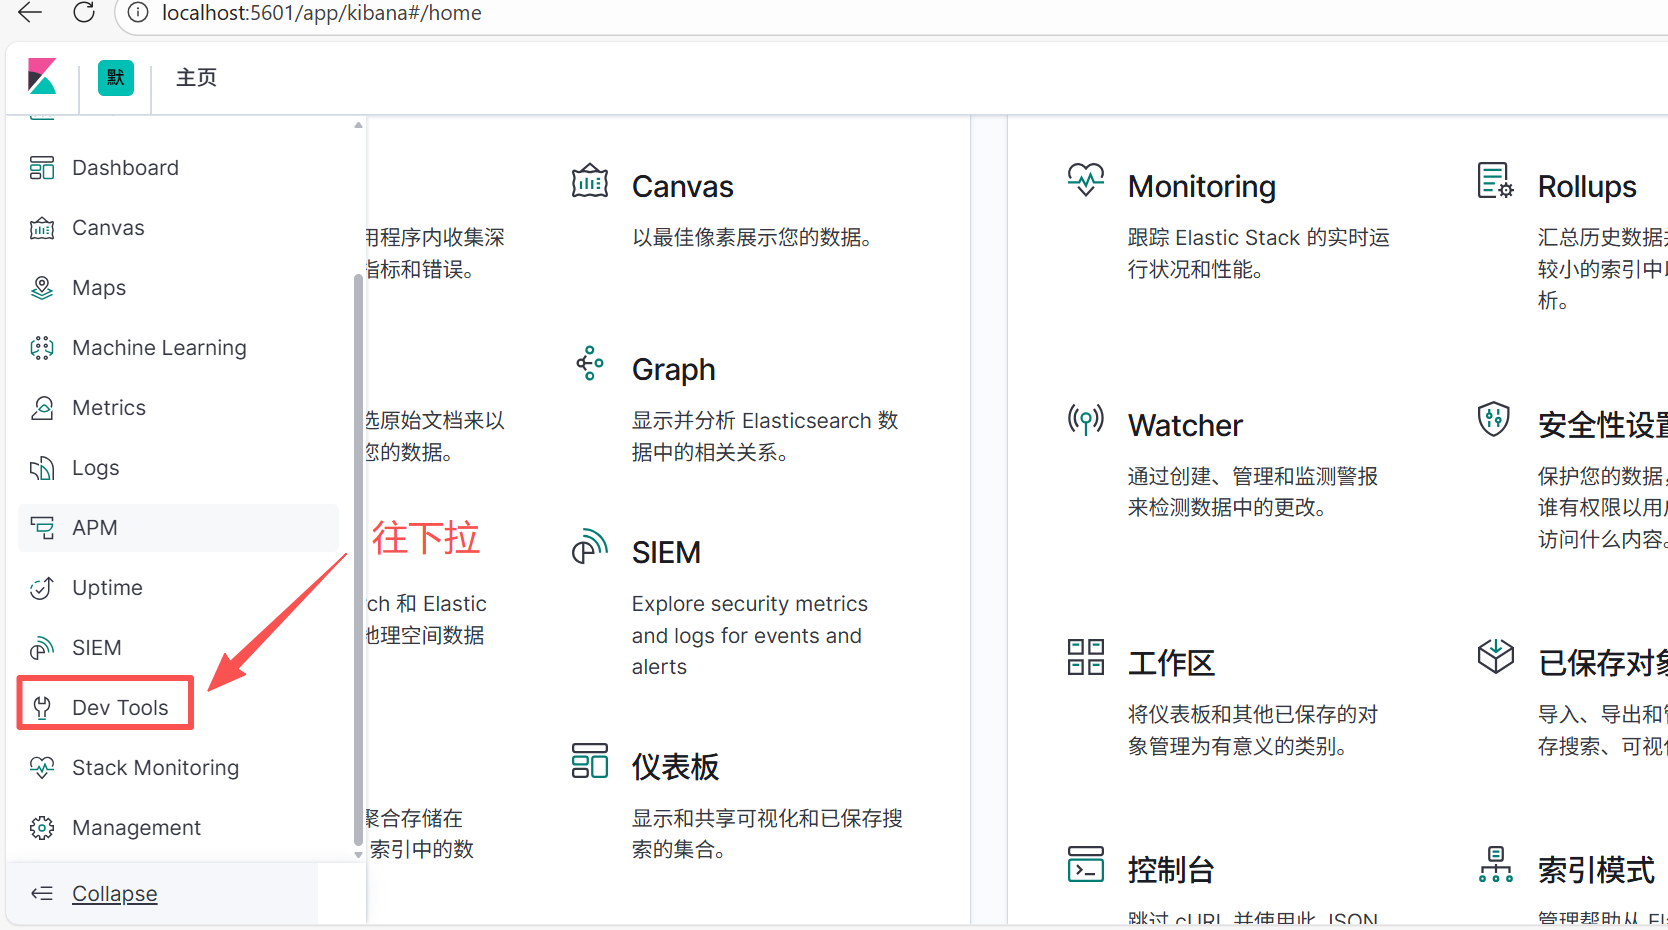
Task: Click the Canvas icon in sidebar
Action: click(x=42, y=228)
